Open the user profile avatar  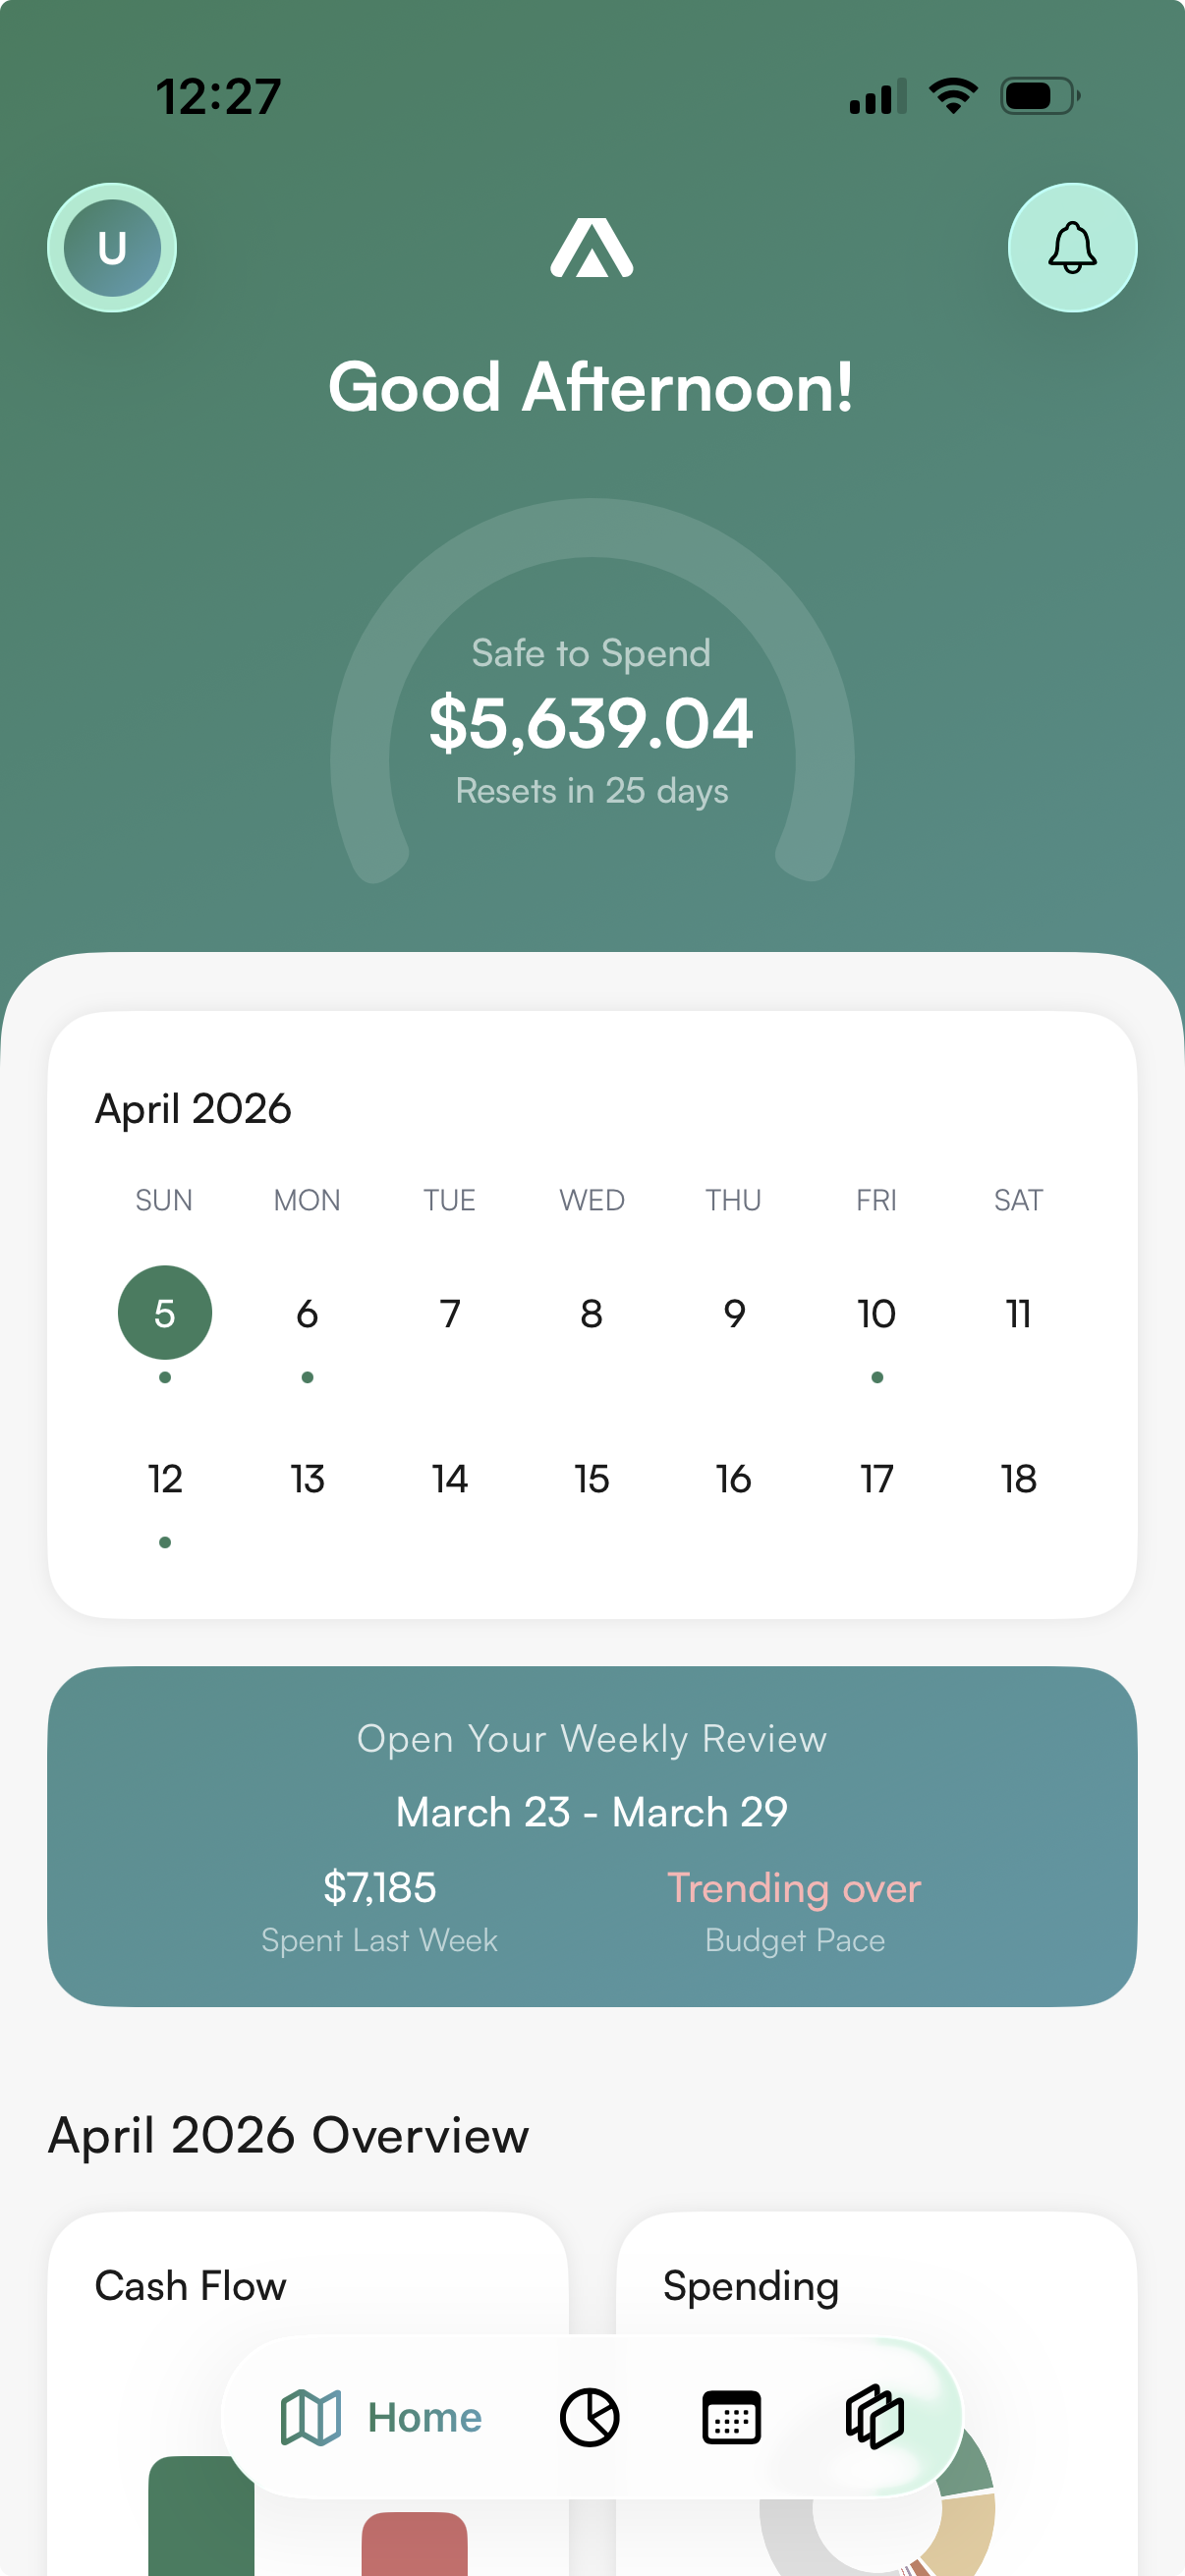click(x=112, y=248)
